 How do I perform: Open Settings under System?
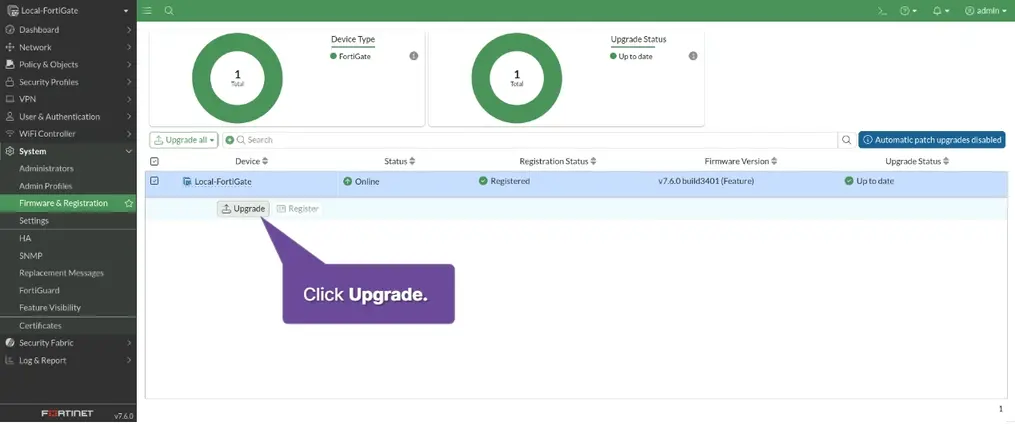pyautogui.click(x=34, y=221)
